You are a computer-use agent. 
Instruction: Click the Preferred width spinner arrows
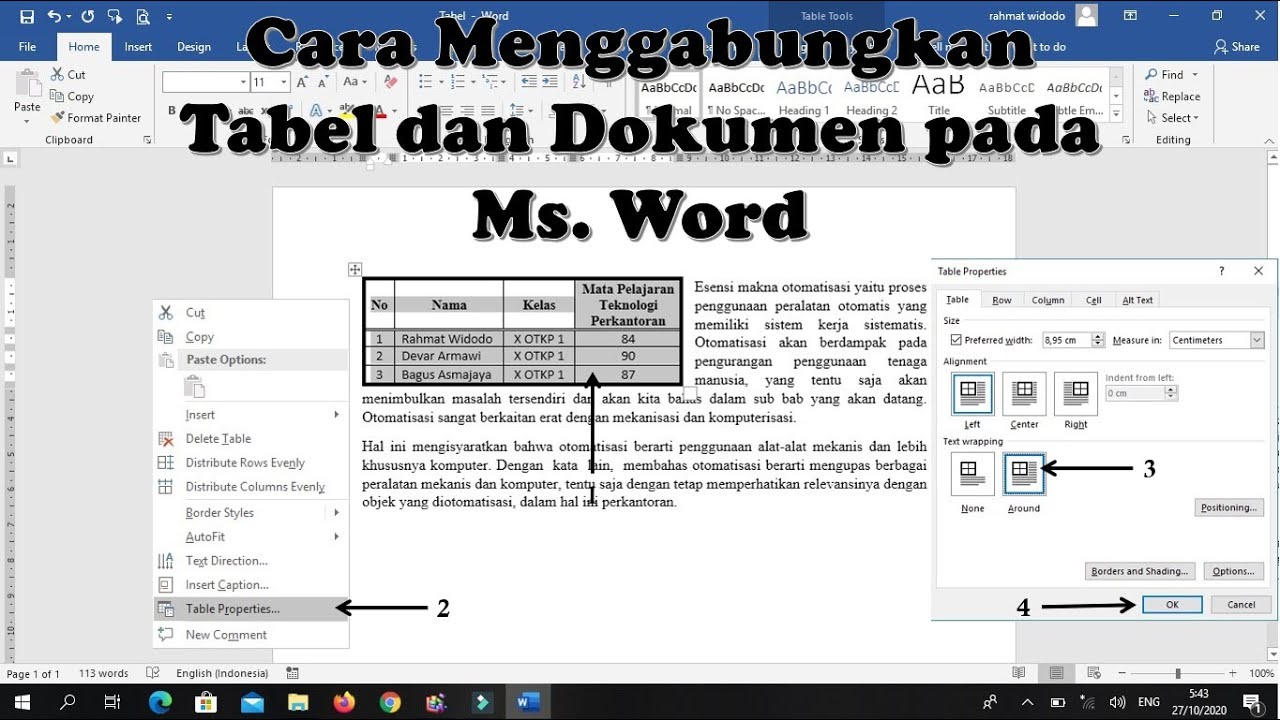(1098, 340)
